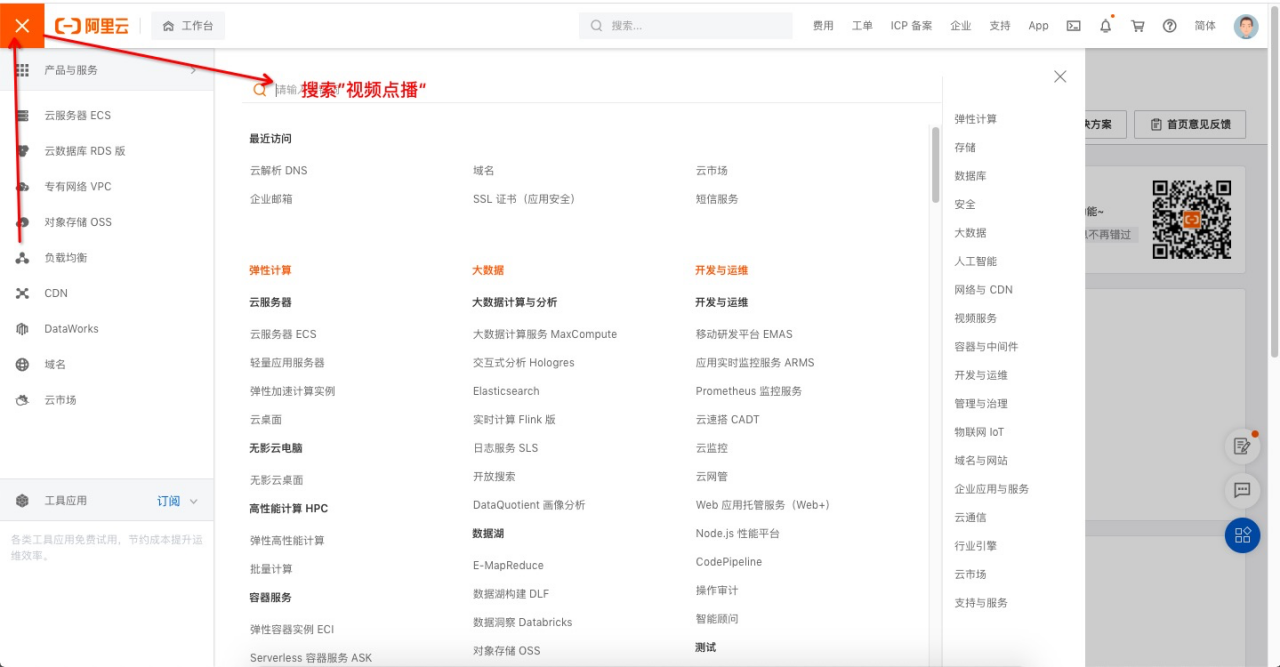Switch language via 简体
The image size is (1280, 667).
click(x=1205, y=26)
